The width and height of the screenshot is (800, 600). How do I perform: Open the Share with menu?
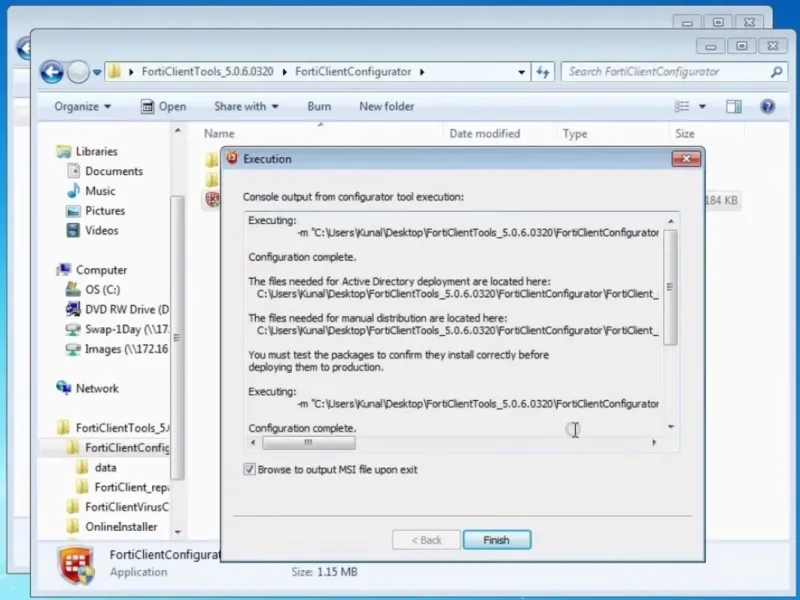(246, 107)
